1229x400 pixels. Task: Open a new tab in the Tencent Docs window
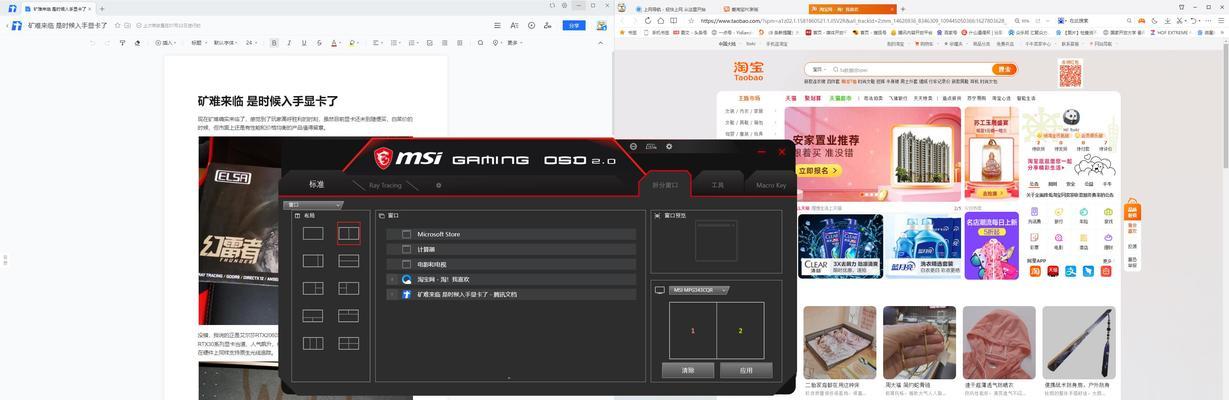point(102,8)
